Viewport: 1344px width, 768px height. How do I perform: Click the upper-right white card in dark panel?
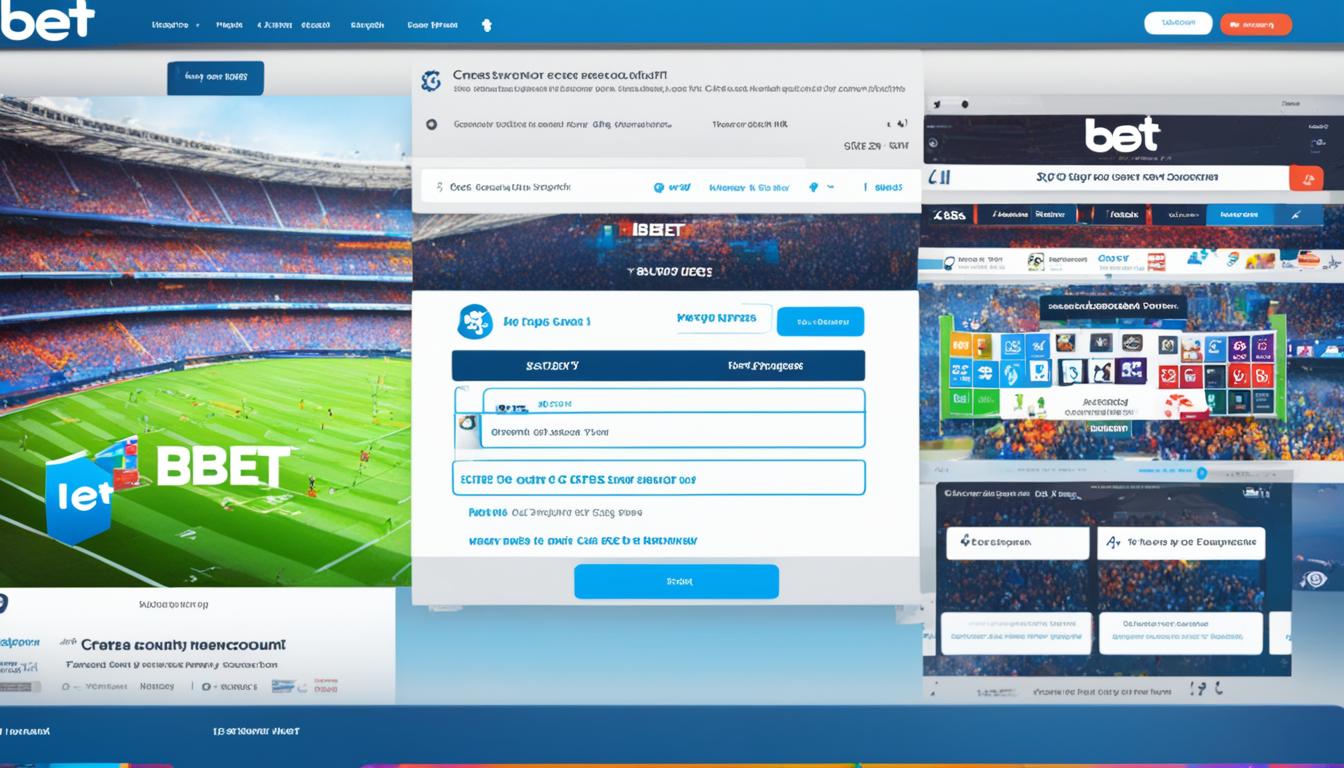pyautogui.click(x=1181, y=543)
